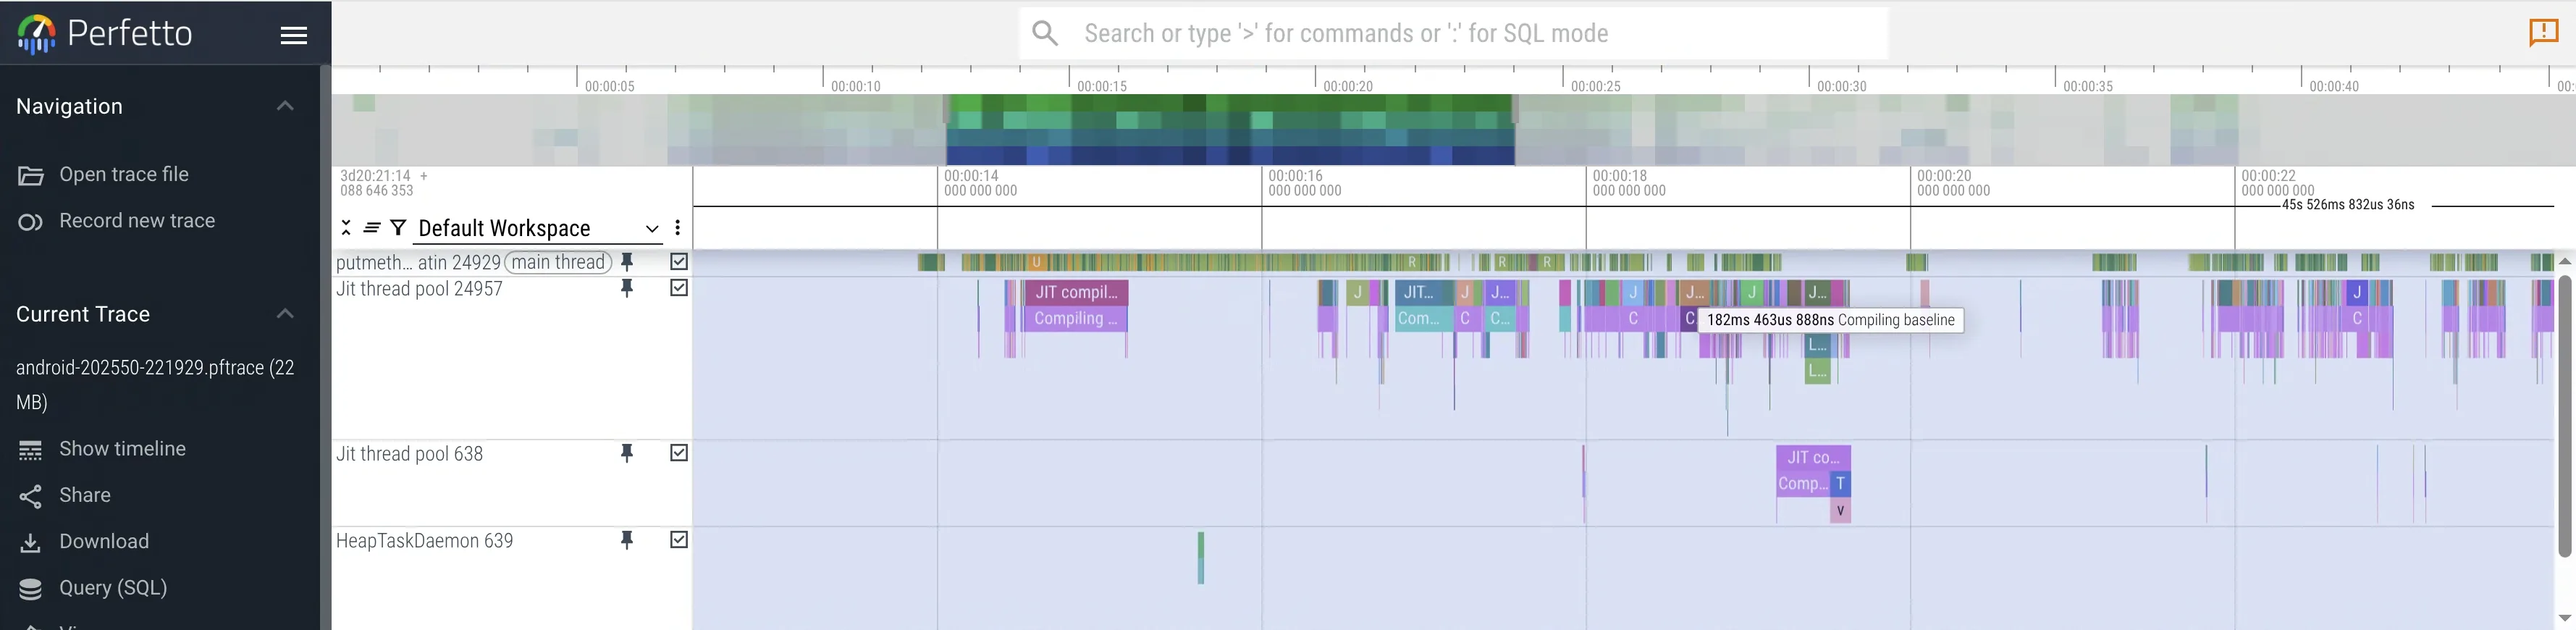The image size is (2576, 630).
Task: Open the track filter funnel icon
Action: [x=398, y=228]
